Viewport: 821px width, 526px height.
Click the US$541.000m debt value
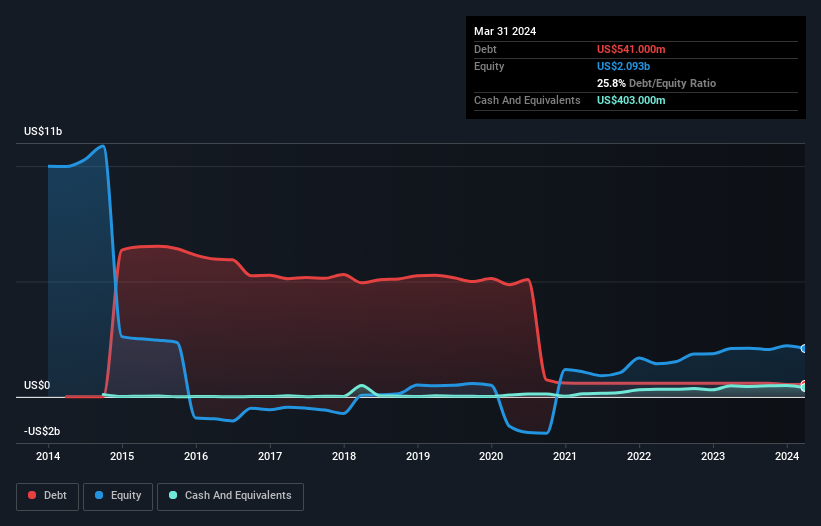[x=631, y=49]
